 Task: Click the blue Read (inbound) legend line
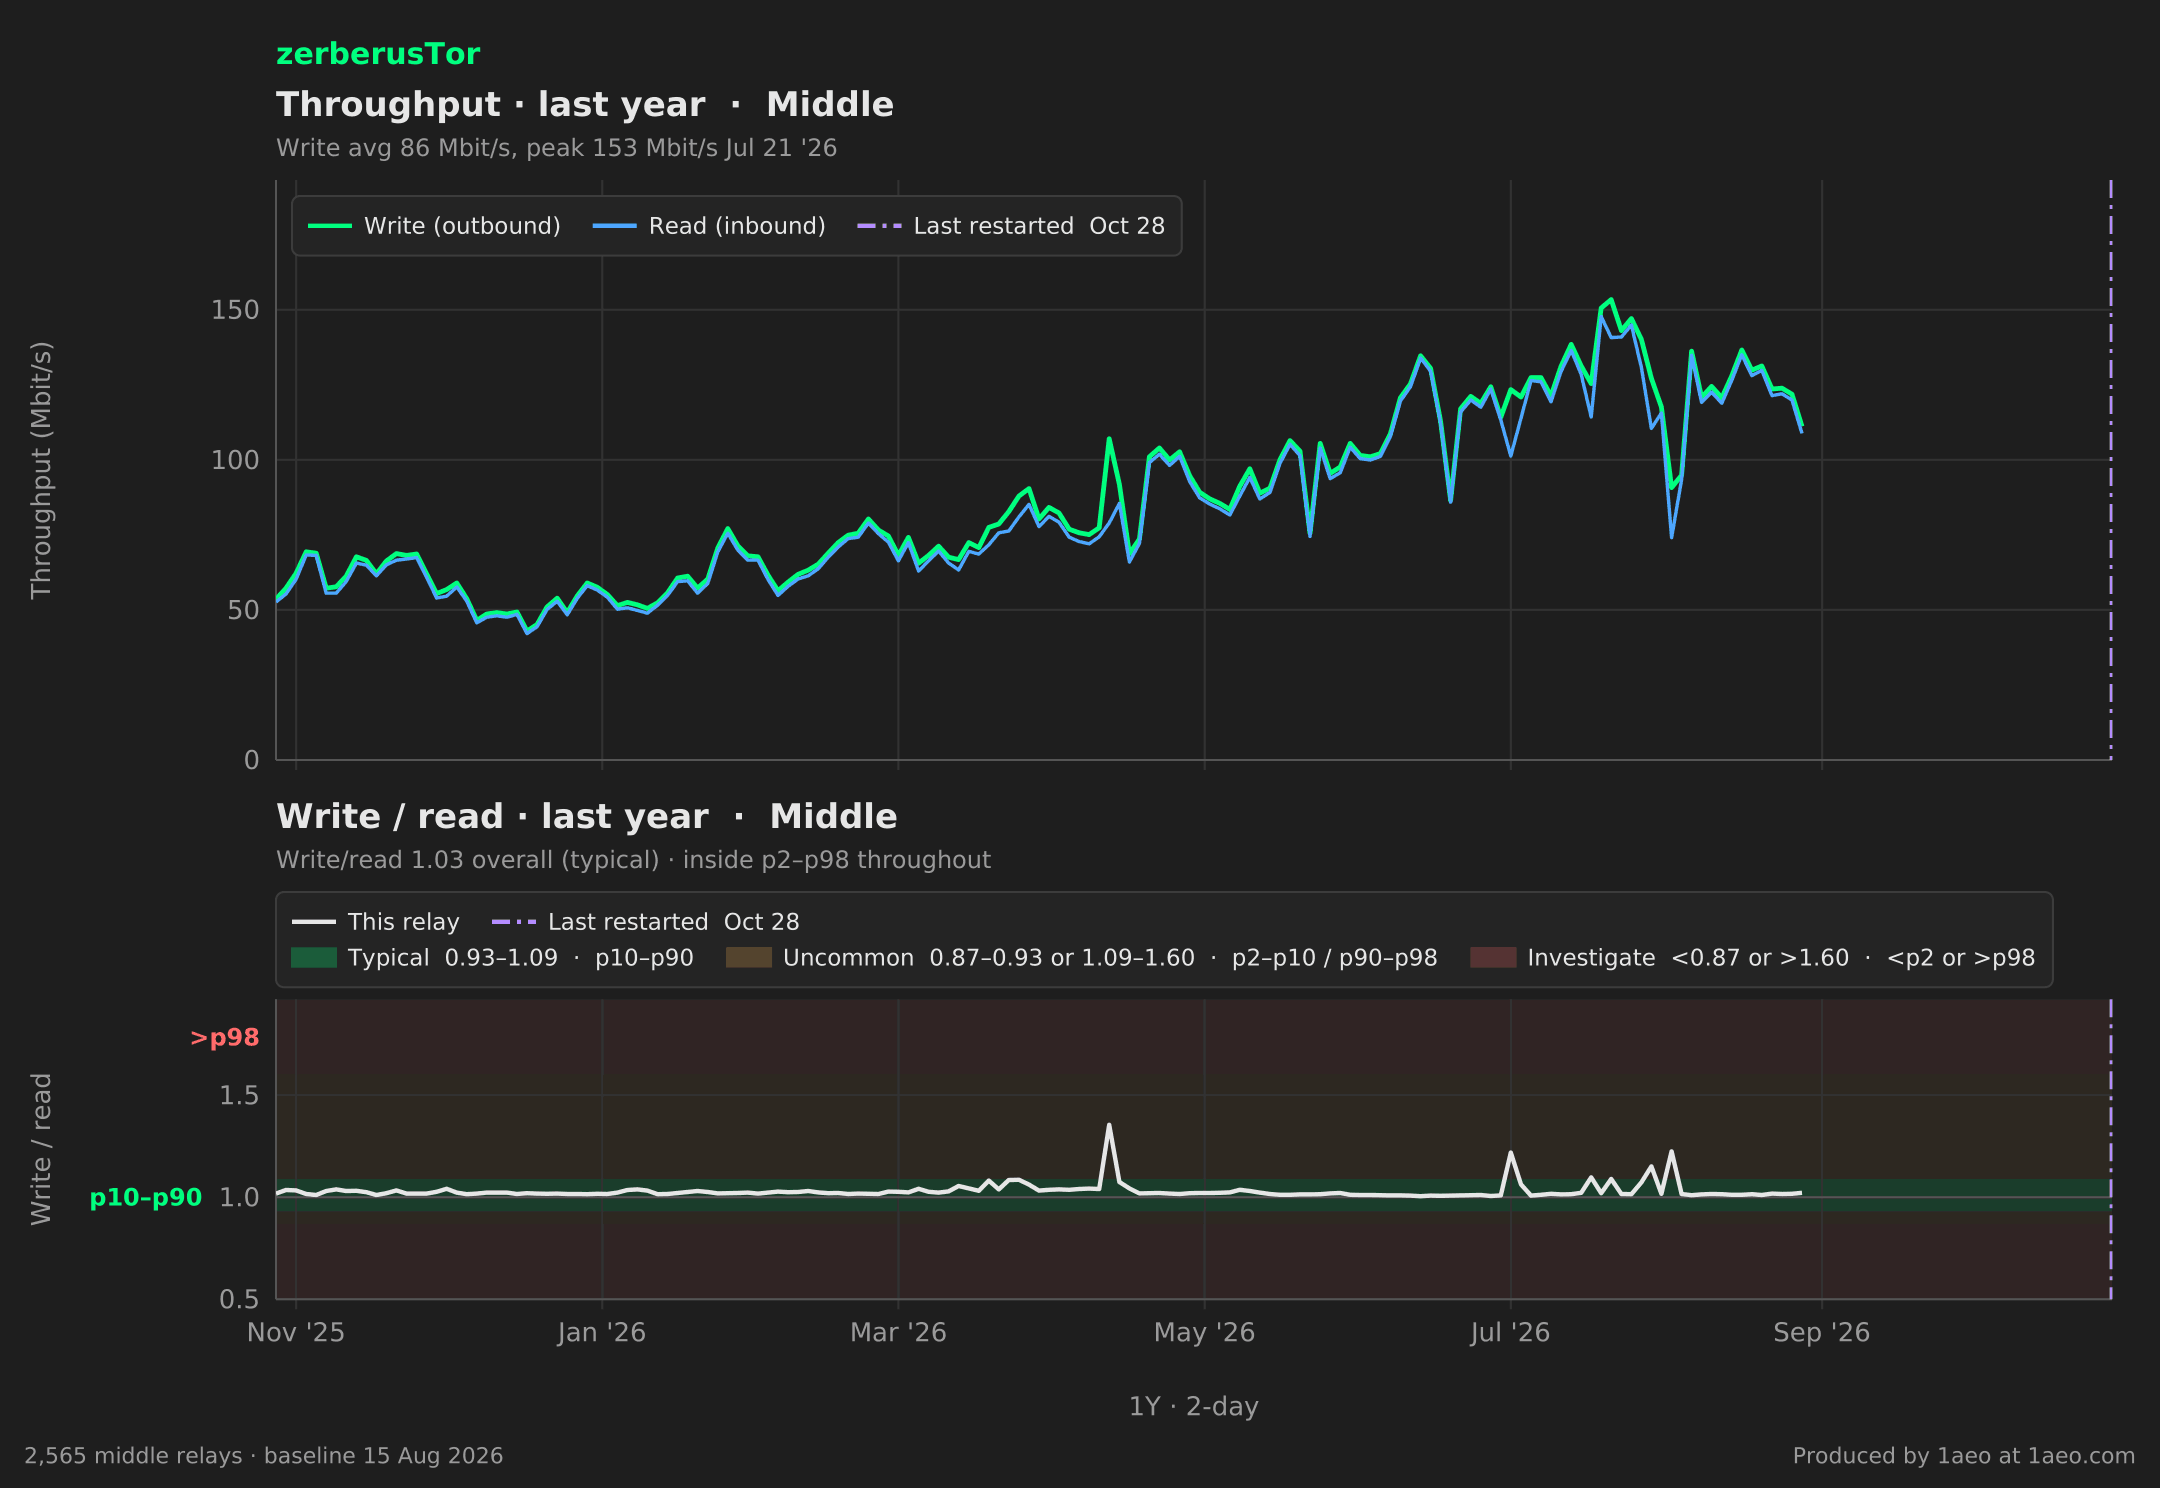(x=614, y=226)
